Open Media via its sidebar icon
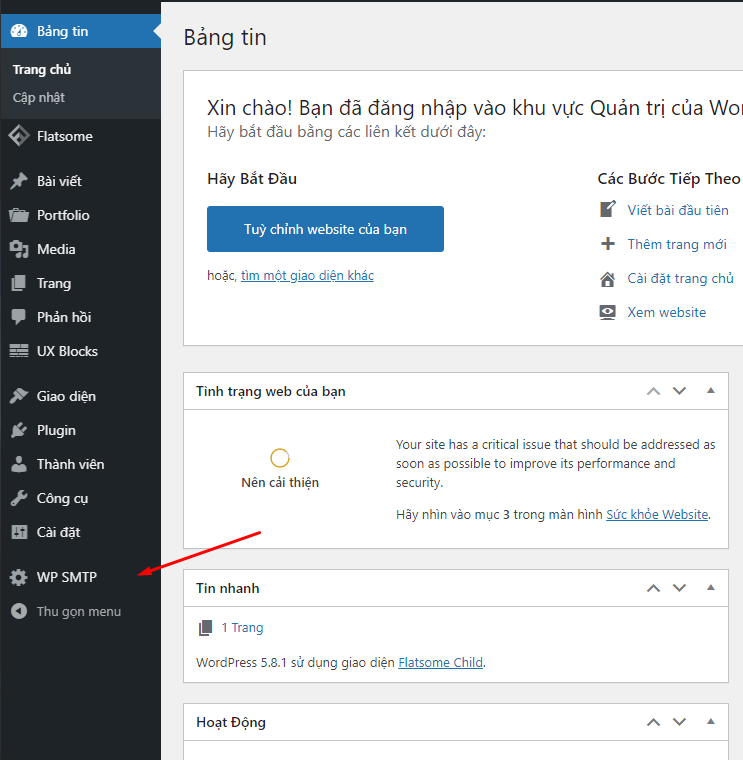This screenshot has width=743, height=760. [x=18, y=249]
